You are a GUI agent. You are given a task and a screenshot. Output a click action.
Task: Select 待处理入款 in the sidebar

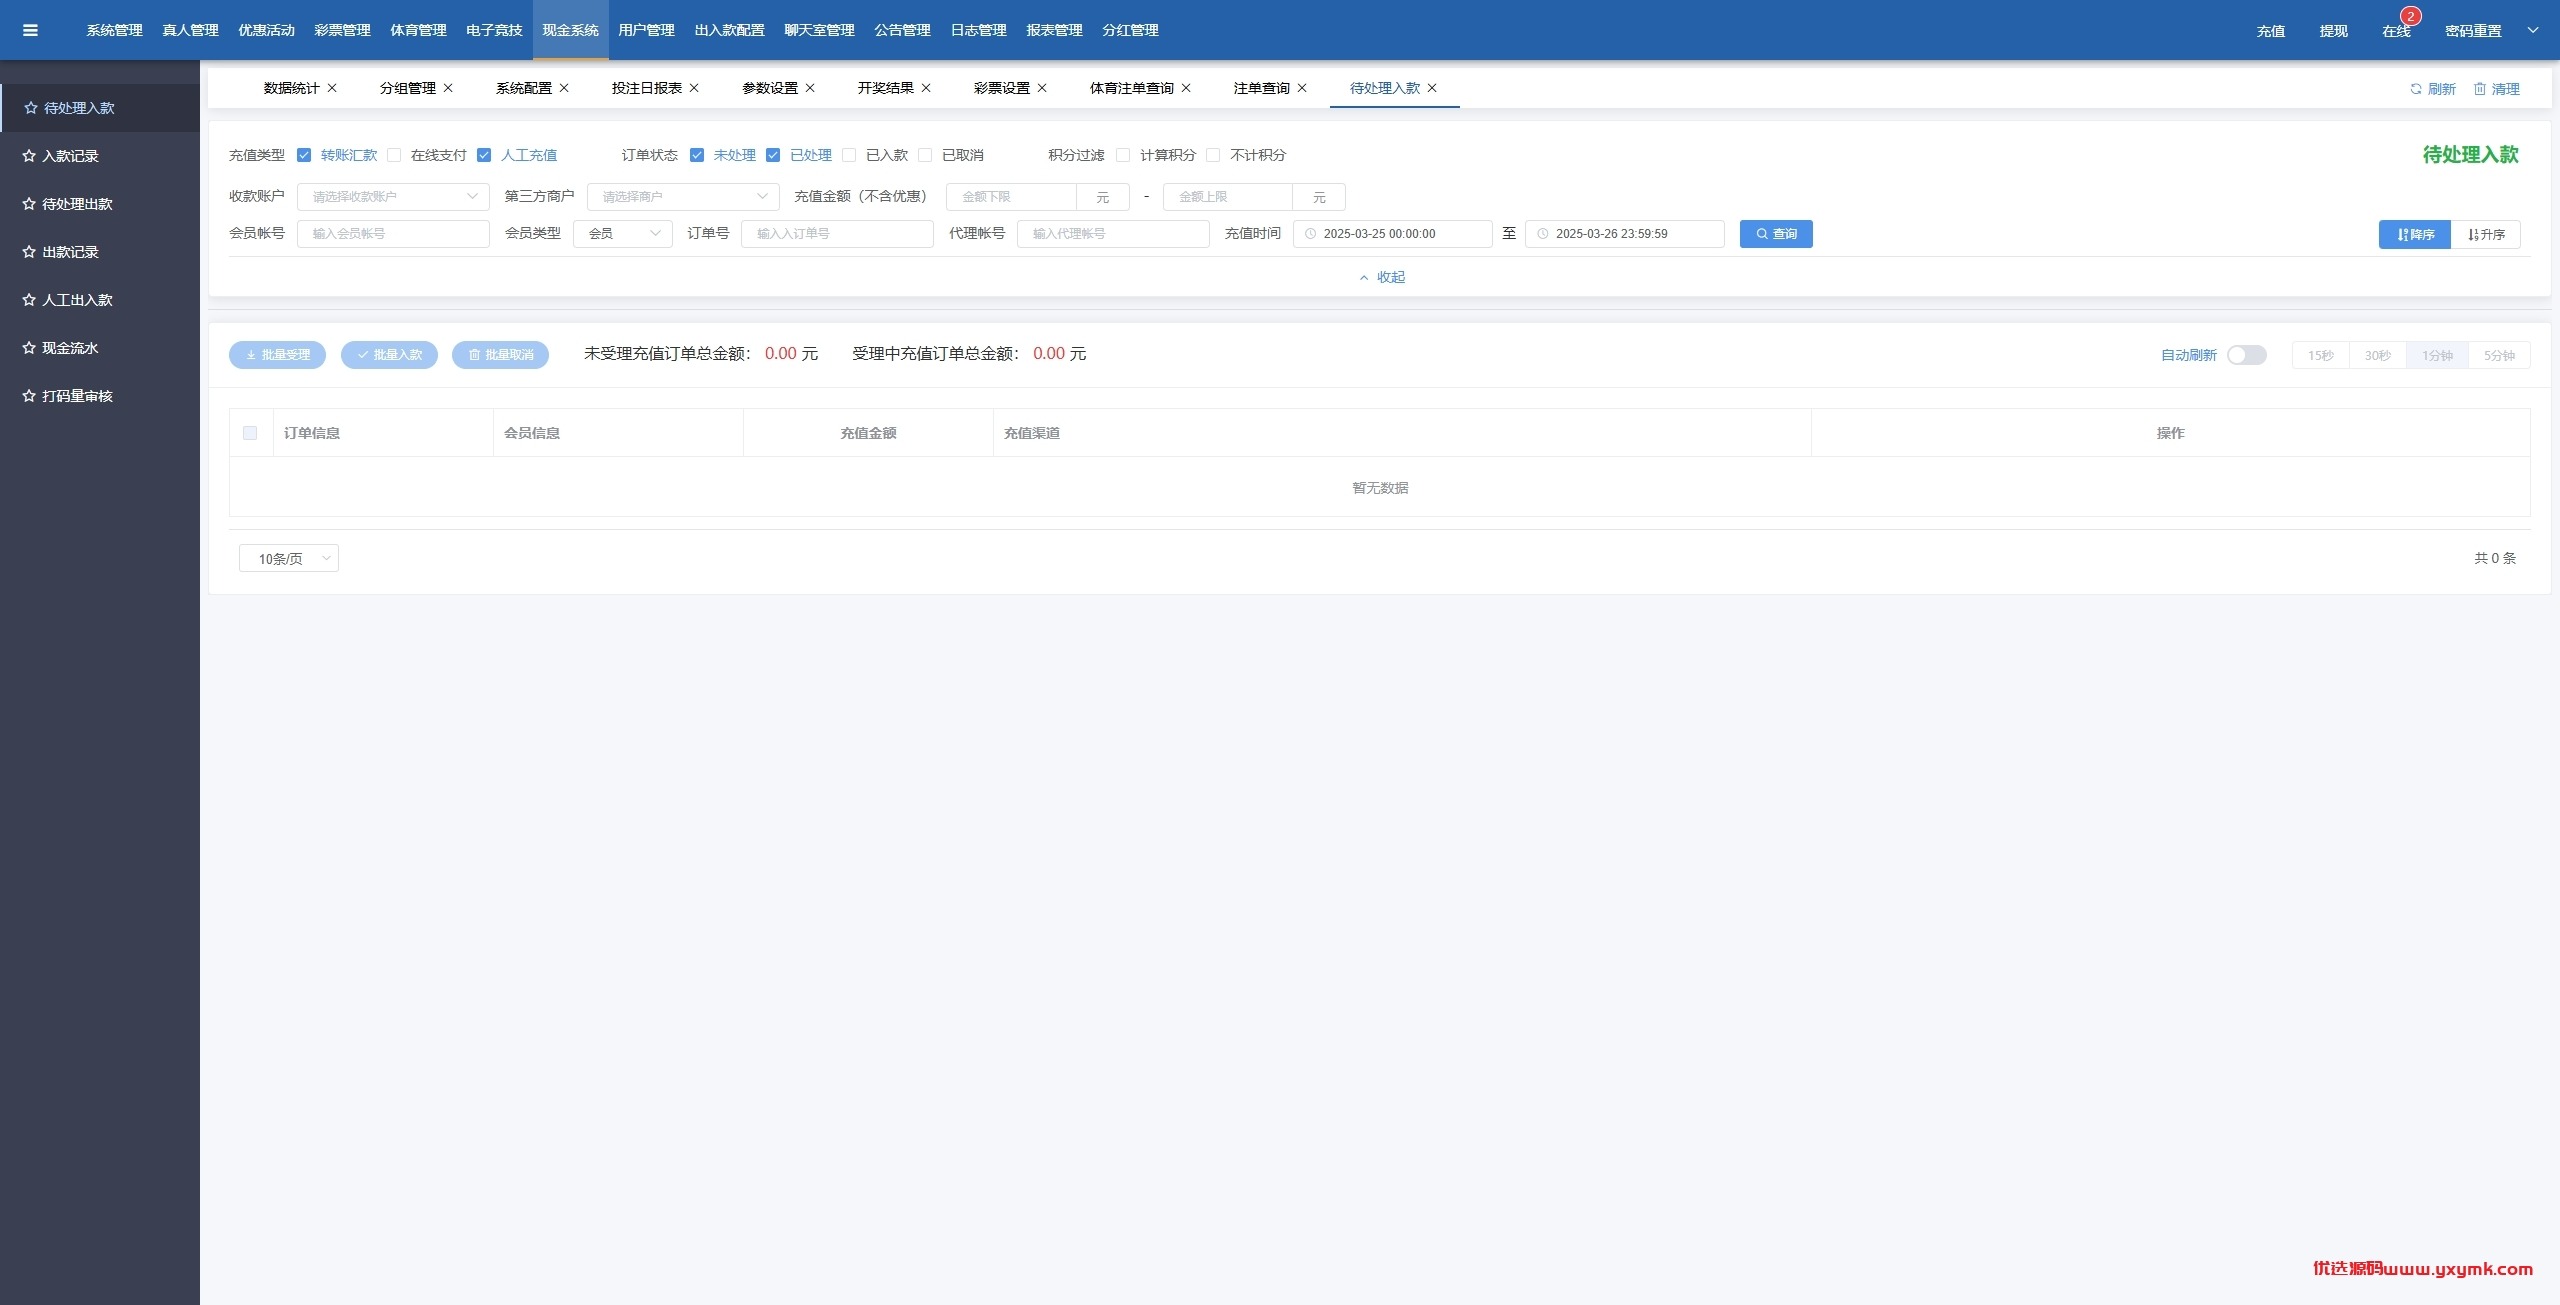[100, 108]
